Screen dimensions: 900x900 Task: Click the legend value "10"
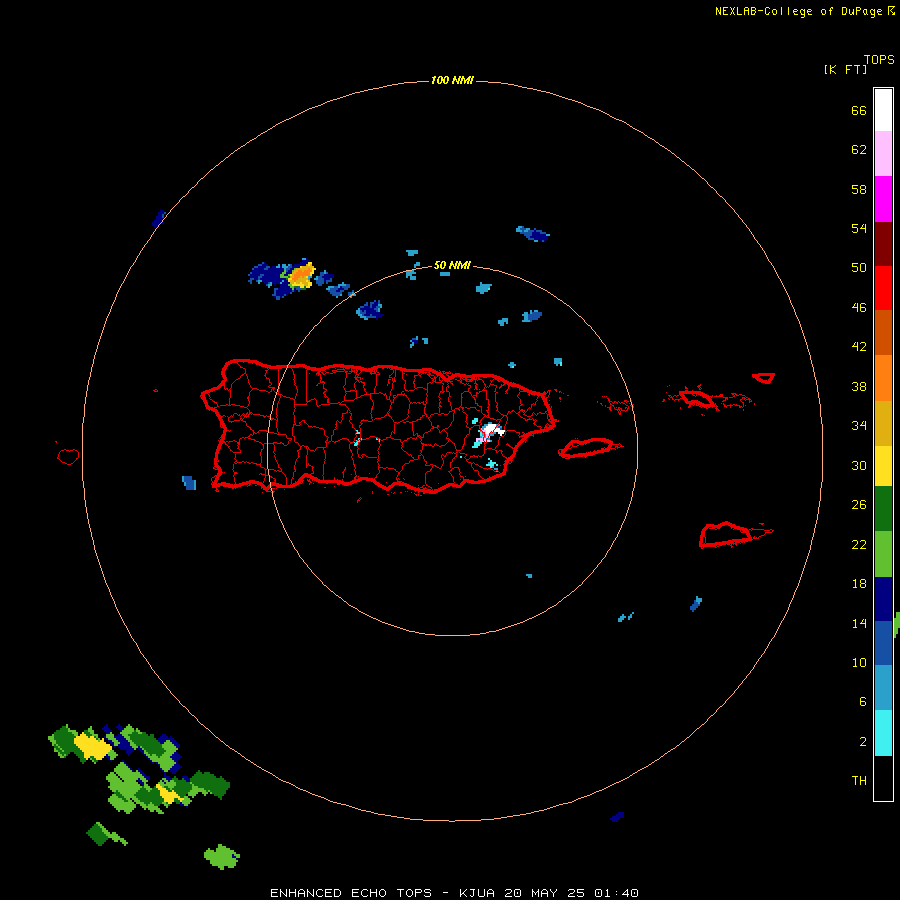pyautogui.click(x=859, y=662)
